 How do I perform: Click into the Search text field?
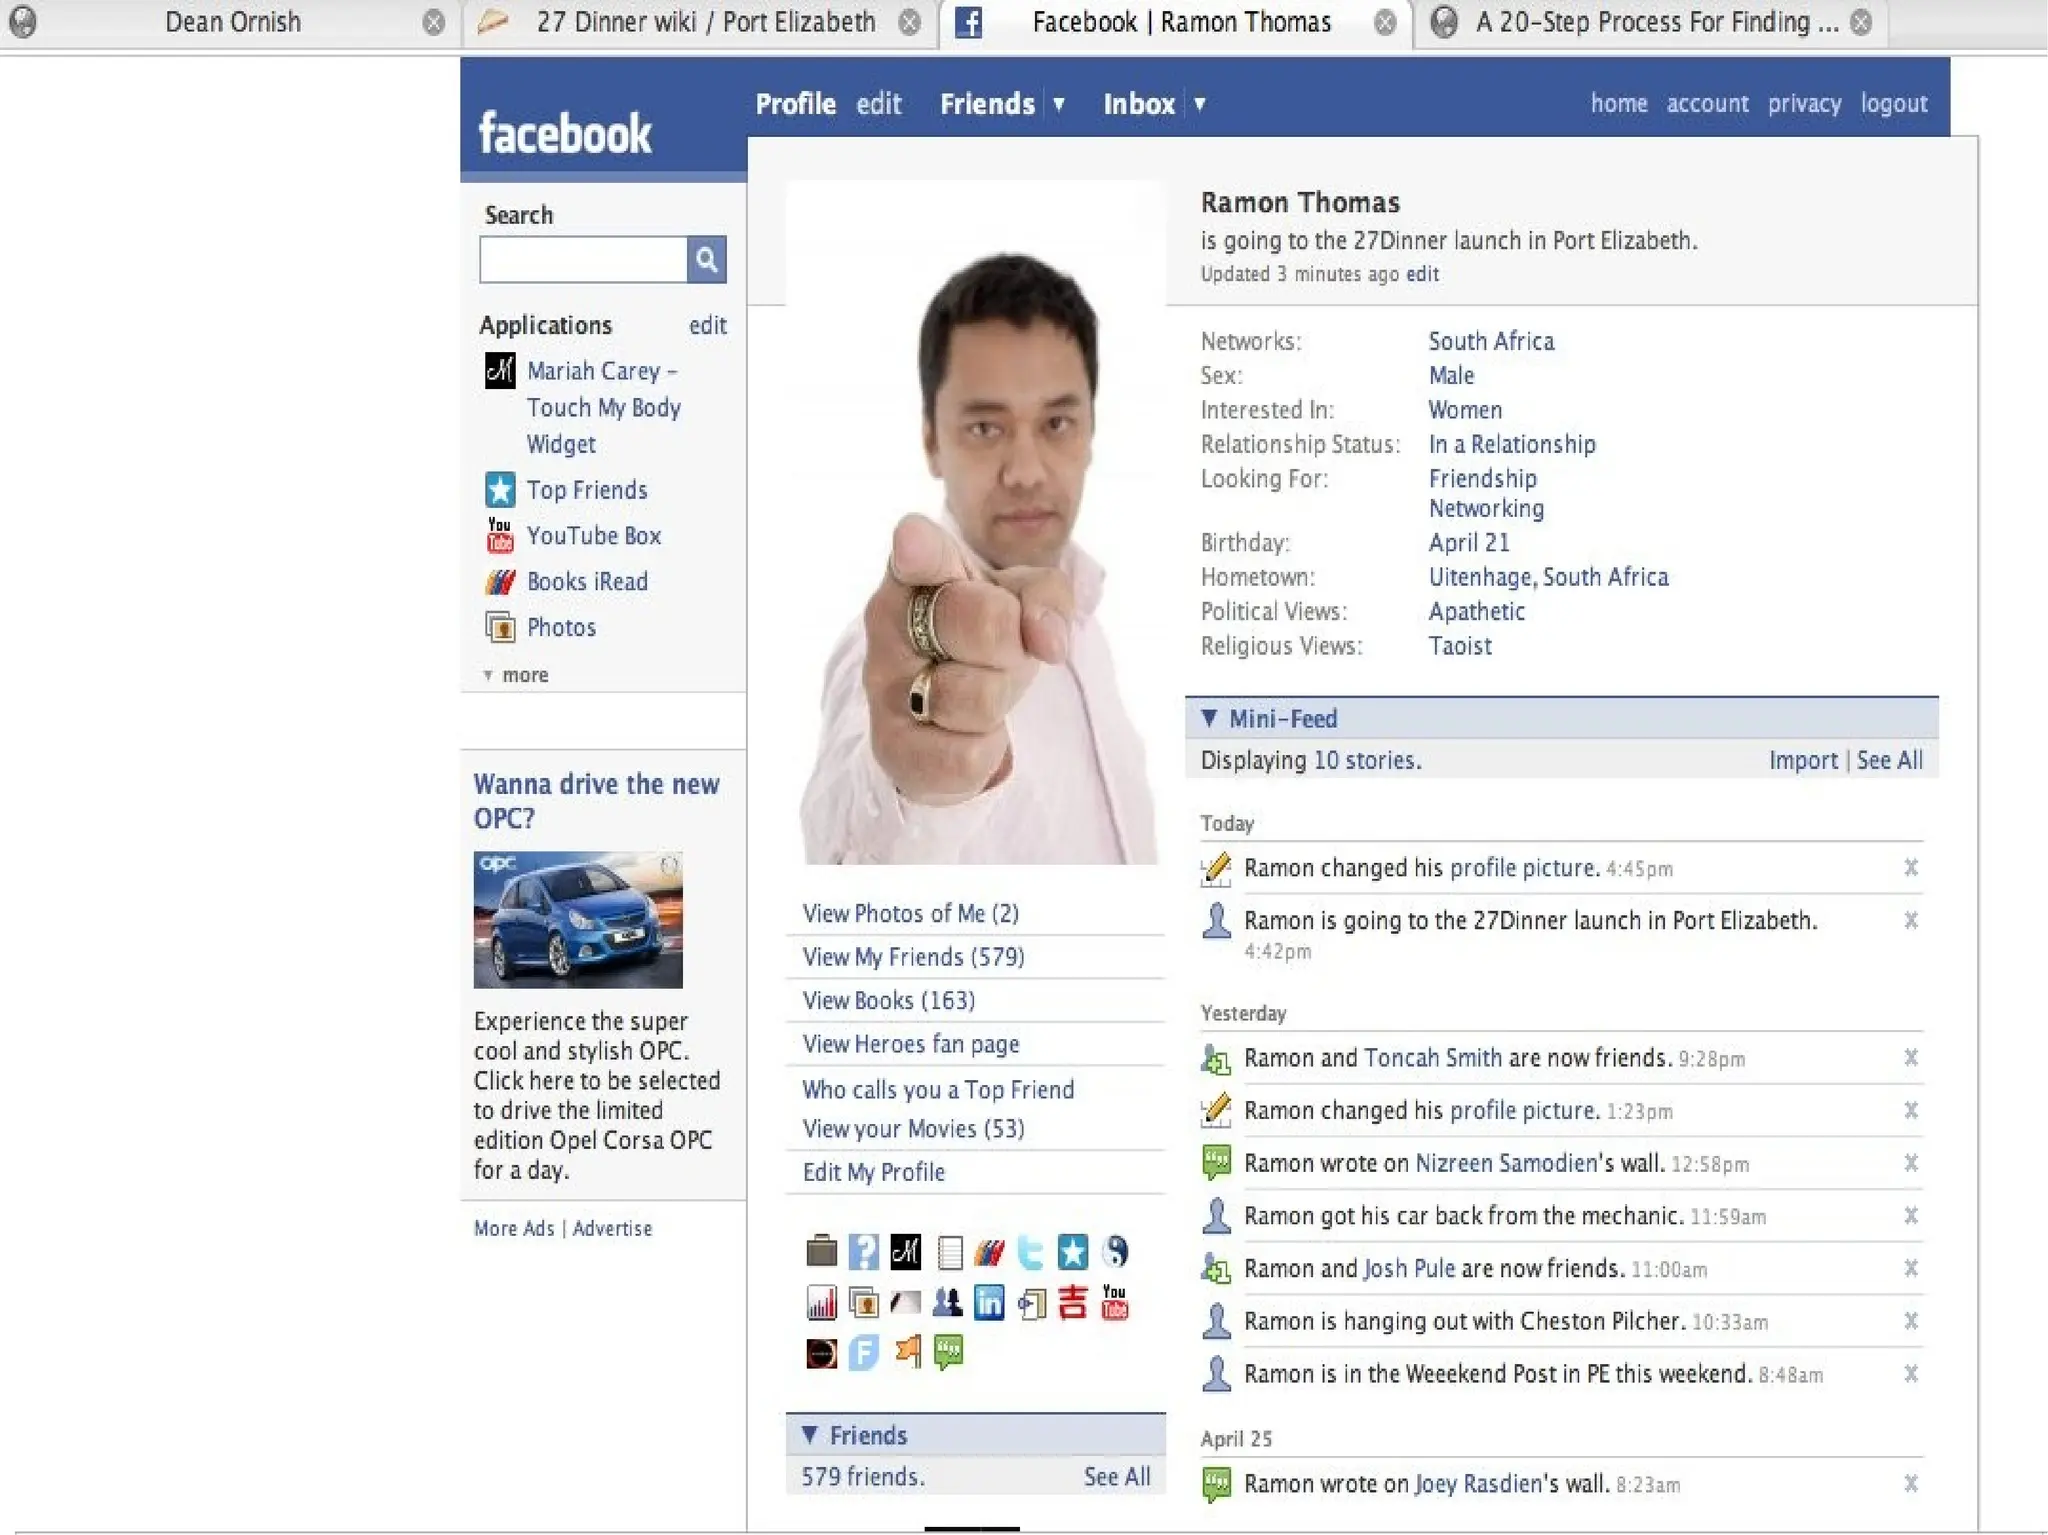coord(583,260)
